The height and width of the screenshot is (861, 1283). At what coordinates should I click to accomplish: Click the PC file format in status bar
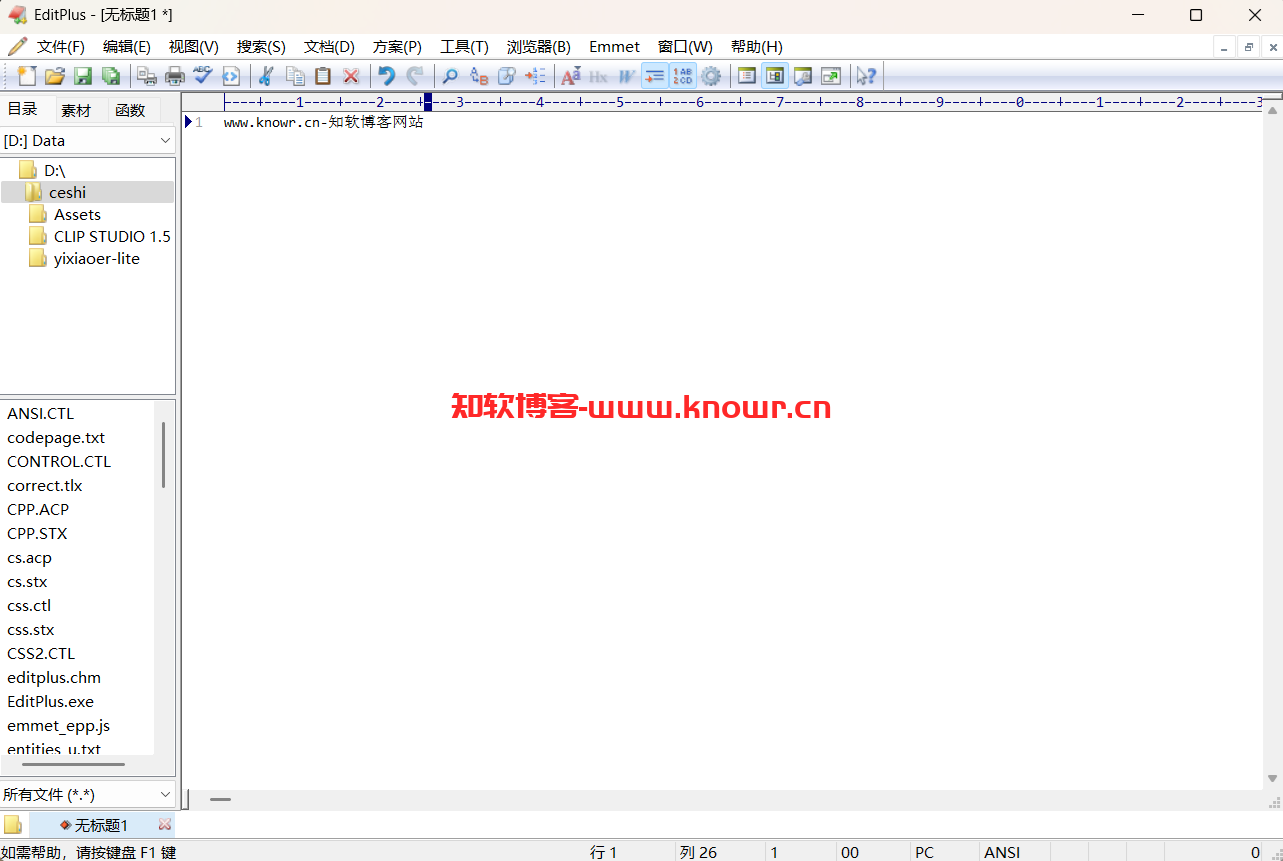click(924, 852)
